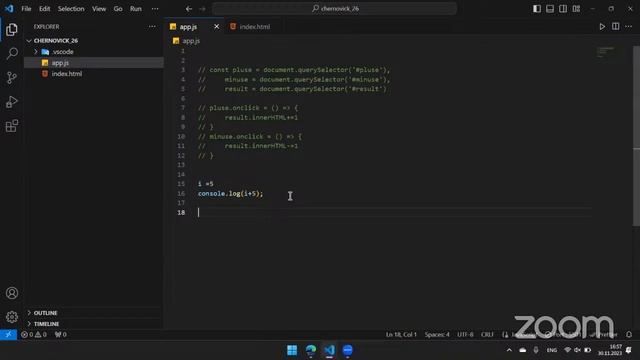Open editor More Actions ellipsis

(x=629, y=27)
